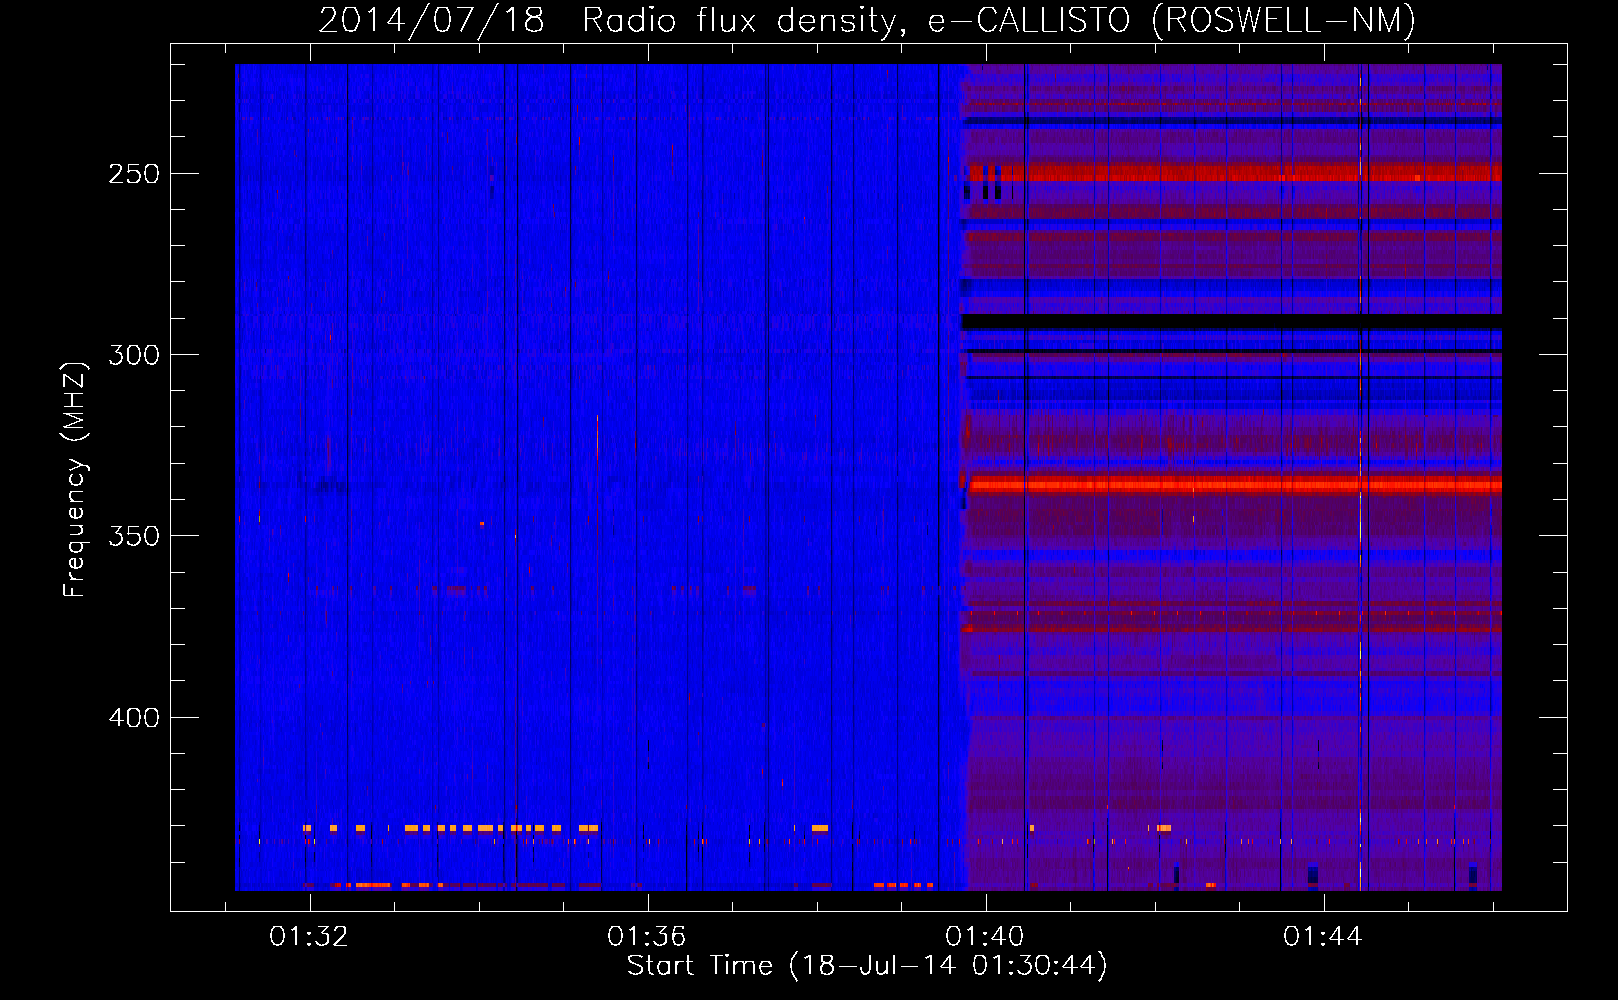The height and width of the screenshot is (1000, 1618).
Task: Select the 250 frequency tick label
Action: pos(134,174)
